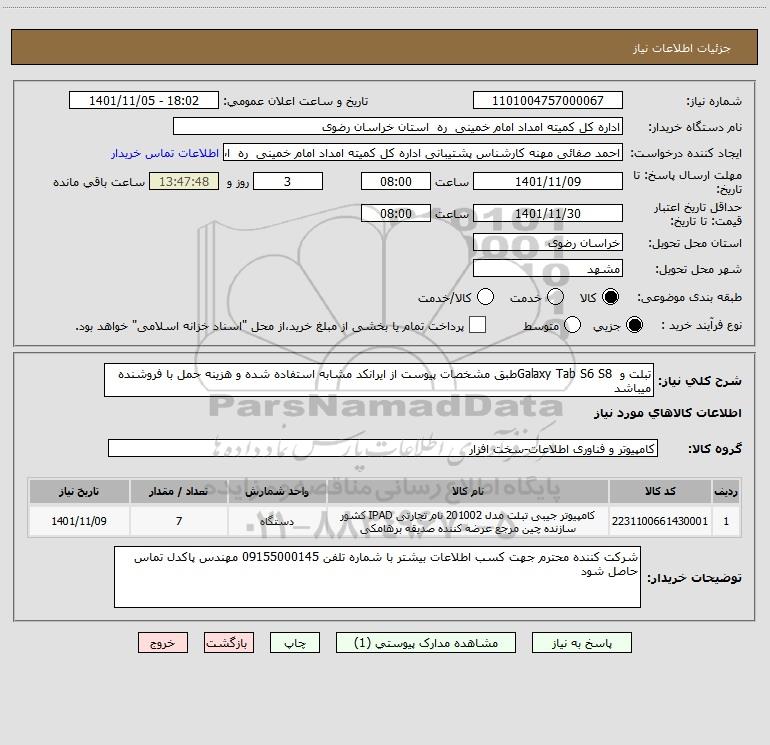Screen dimensions: 770x745
Task: Choose the متوسط purchase process option
Action: coord(573,325)
